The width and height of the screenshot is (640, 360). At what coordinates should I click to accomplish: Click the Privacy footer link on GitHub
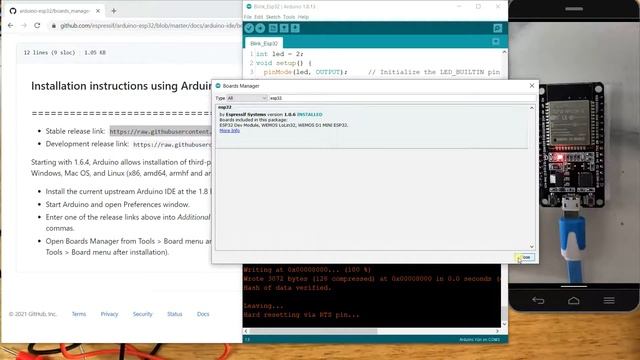(109, 314)
